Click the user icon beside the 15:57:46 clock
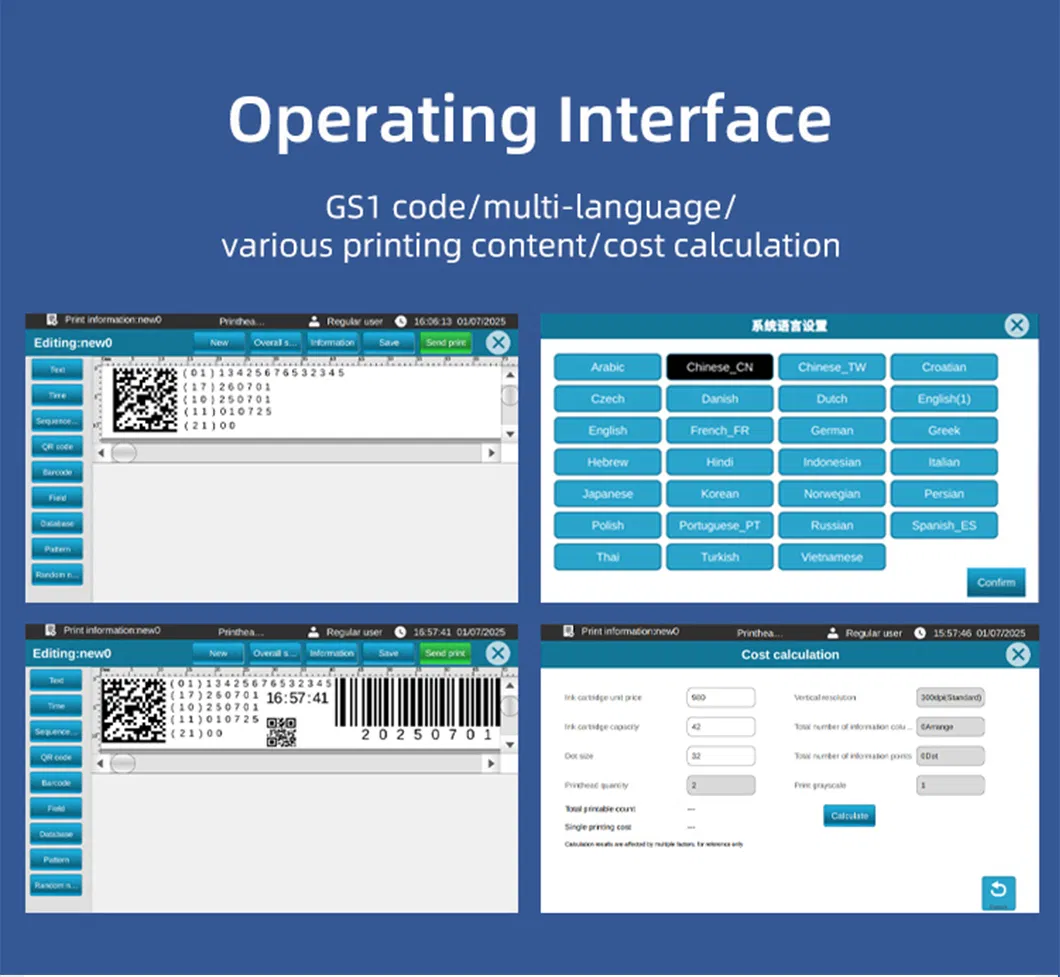Image resolution: width=1060 pixels, height=977 pixels. click(x=832, y=633)
